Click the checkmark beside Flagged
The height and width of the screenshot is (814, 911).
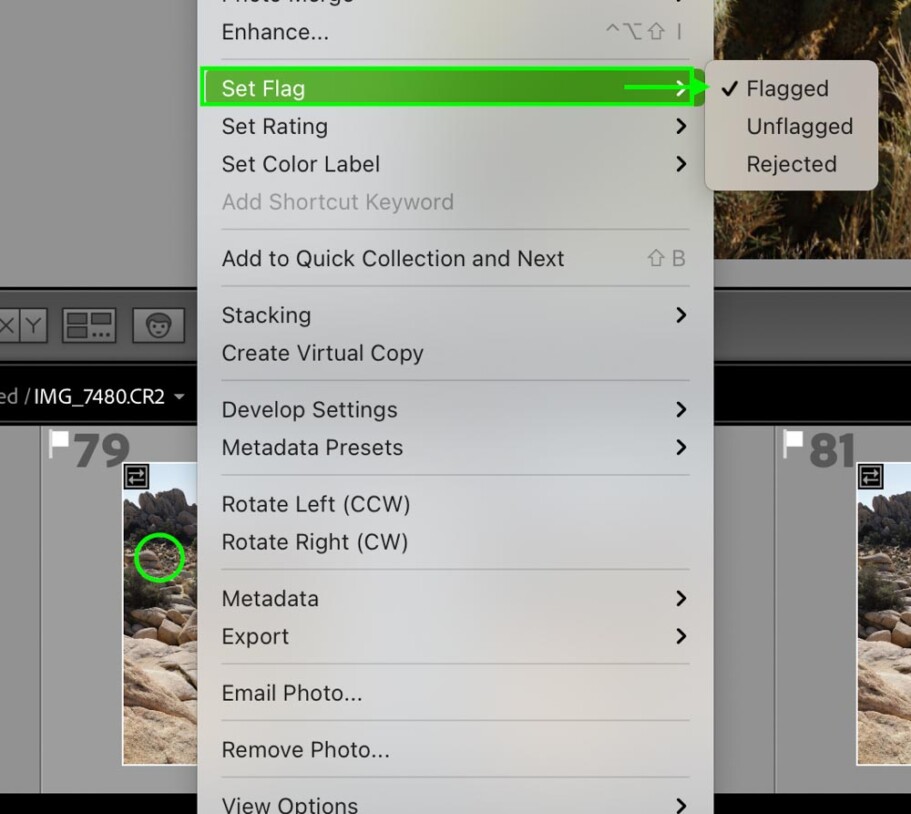tap(727, 89)
